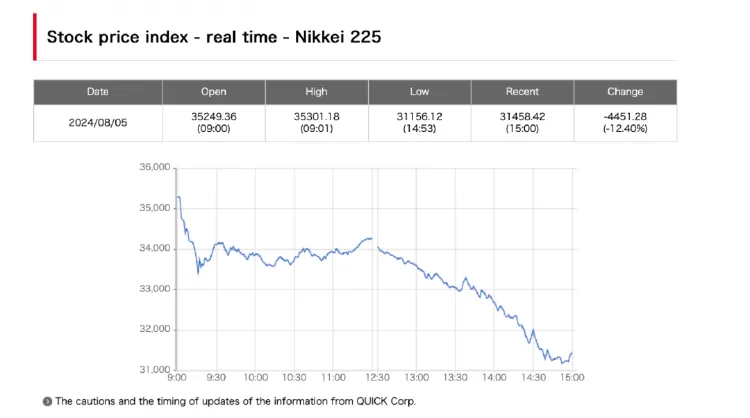Select the Open column header
This screenshot has width=750, height=418.
pyautogui.click(x=213, y=92)
